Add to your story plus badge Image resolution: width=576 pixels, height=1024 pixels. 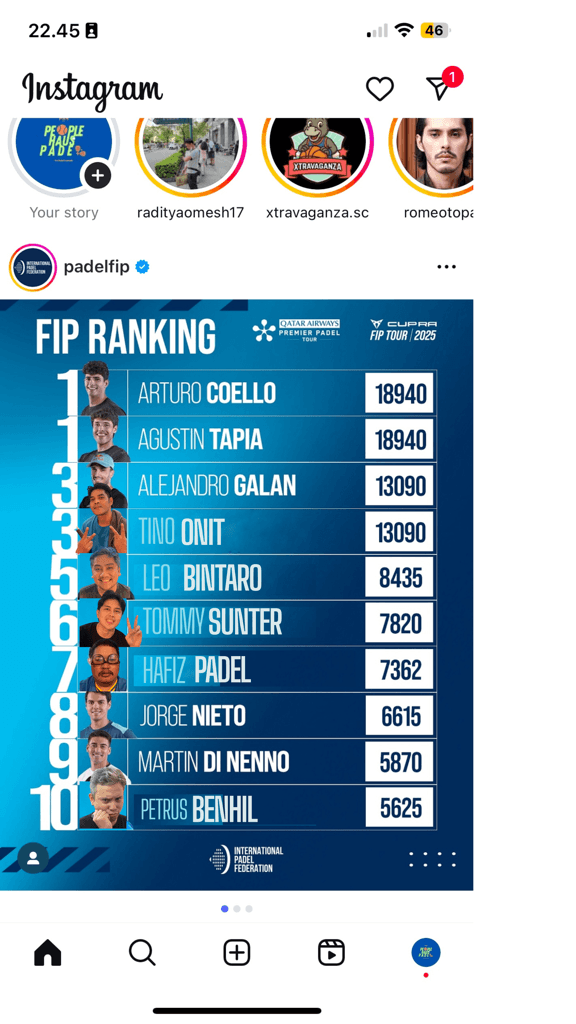coord(97,176)
